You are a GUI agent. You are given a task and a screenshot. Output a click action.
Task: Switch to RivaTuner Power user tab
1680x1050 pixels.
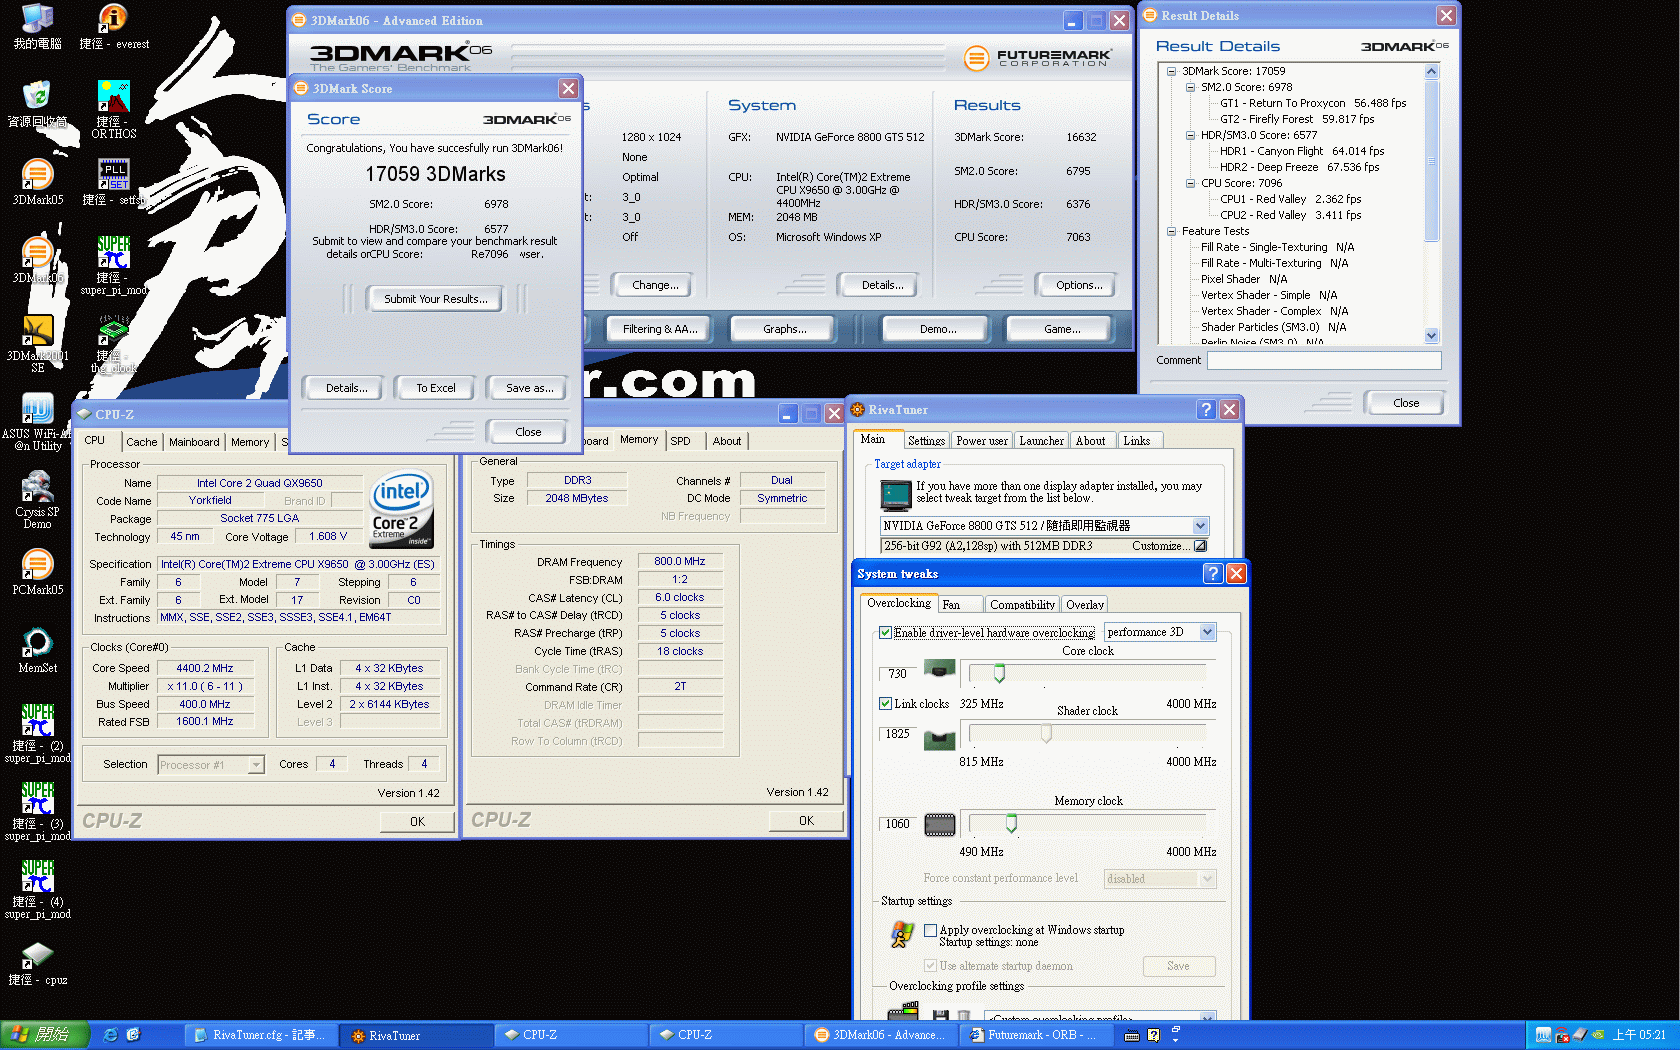point(982,441)
